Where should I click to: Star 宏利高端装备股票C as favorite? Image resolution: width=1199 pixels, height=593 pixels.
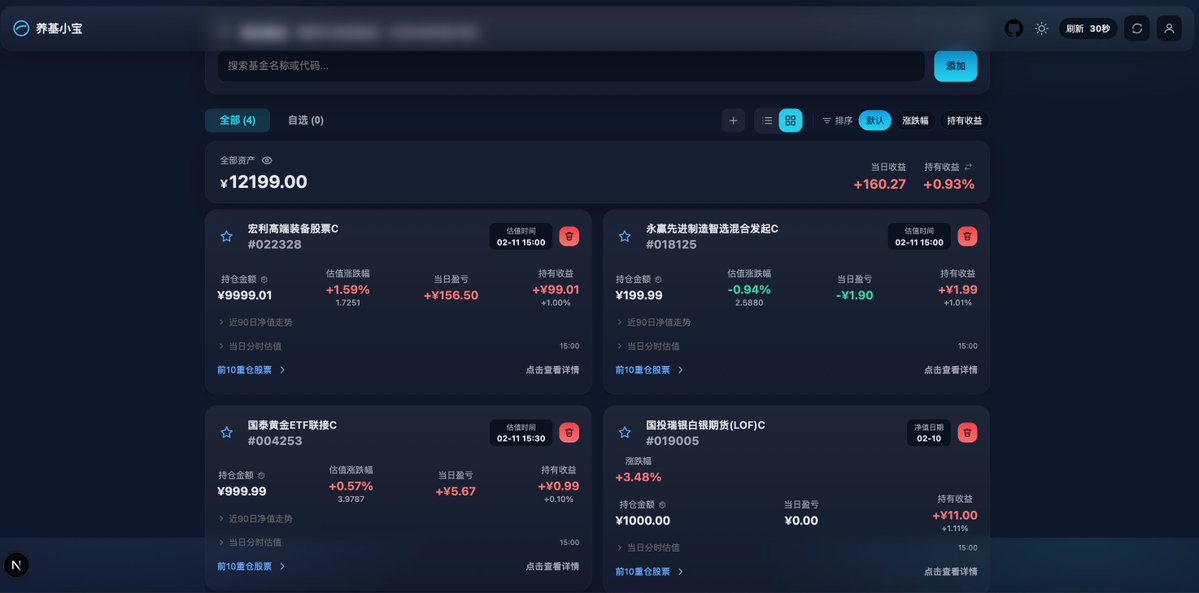tap(226, 236)
